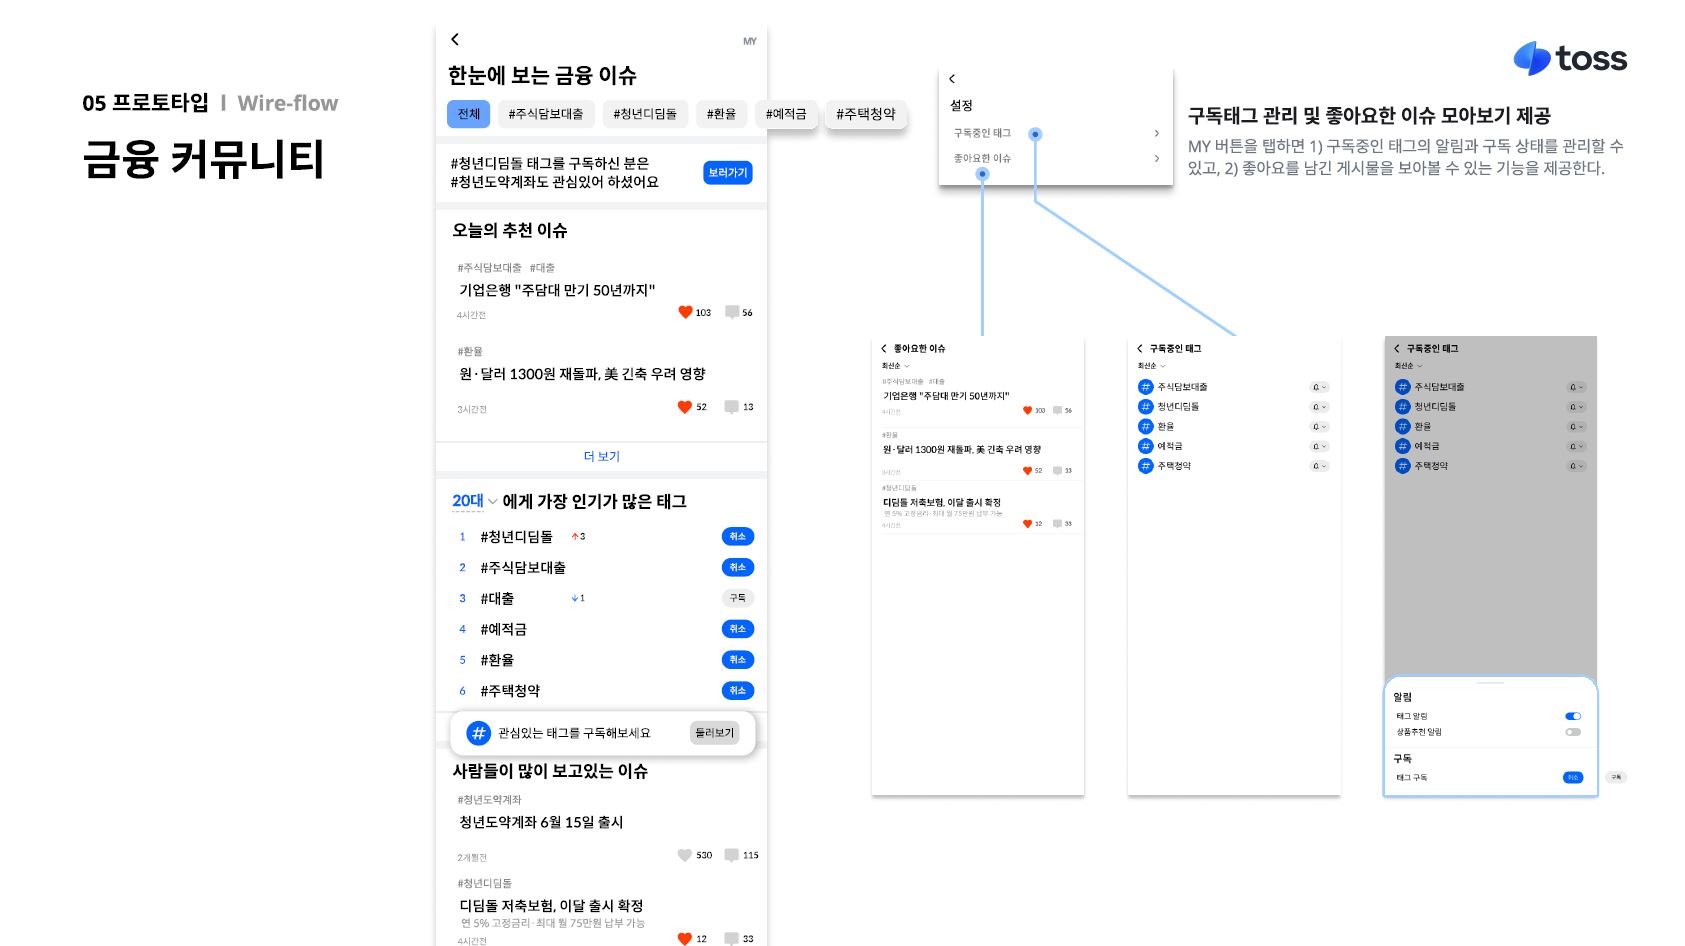Toggle the 태그 구독 button in bottom sheet

coord(1572,777)
